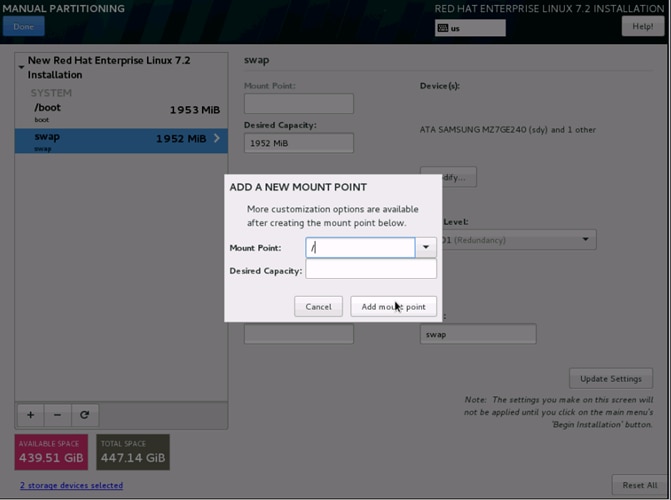Click the plus icon to add mount point

click(30, 415)
